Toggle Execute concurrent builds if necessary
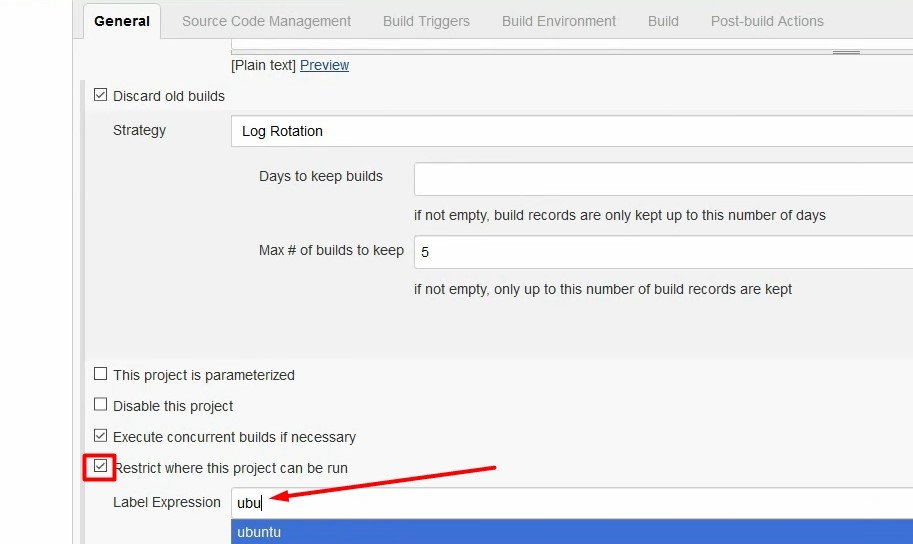This screenshot has width=913, height=544. (100, 436)
